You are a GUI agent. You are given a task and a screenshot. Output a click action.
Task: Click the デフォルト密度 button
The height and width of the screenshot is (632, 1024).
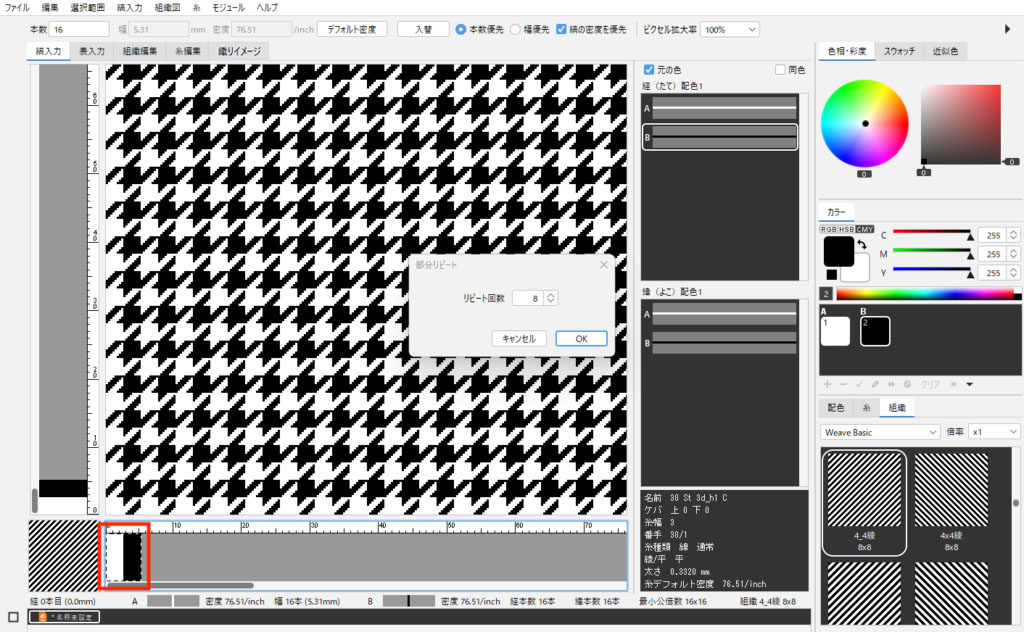pos(351,30)
